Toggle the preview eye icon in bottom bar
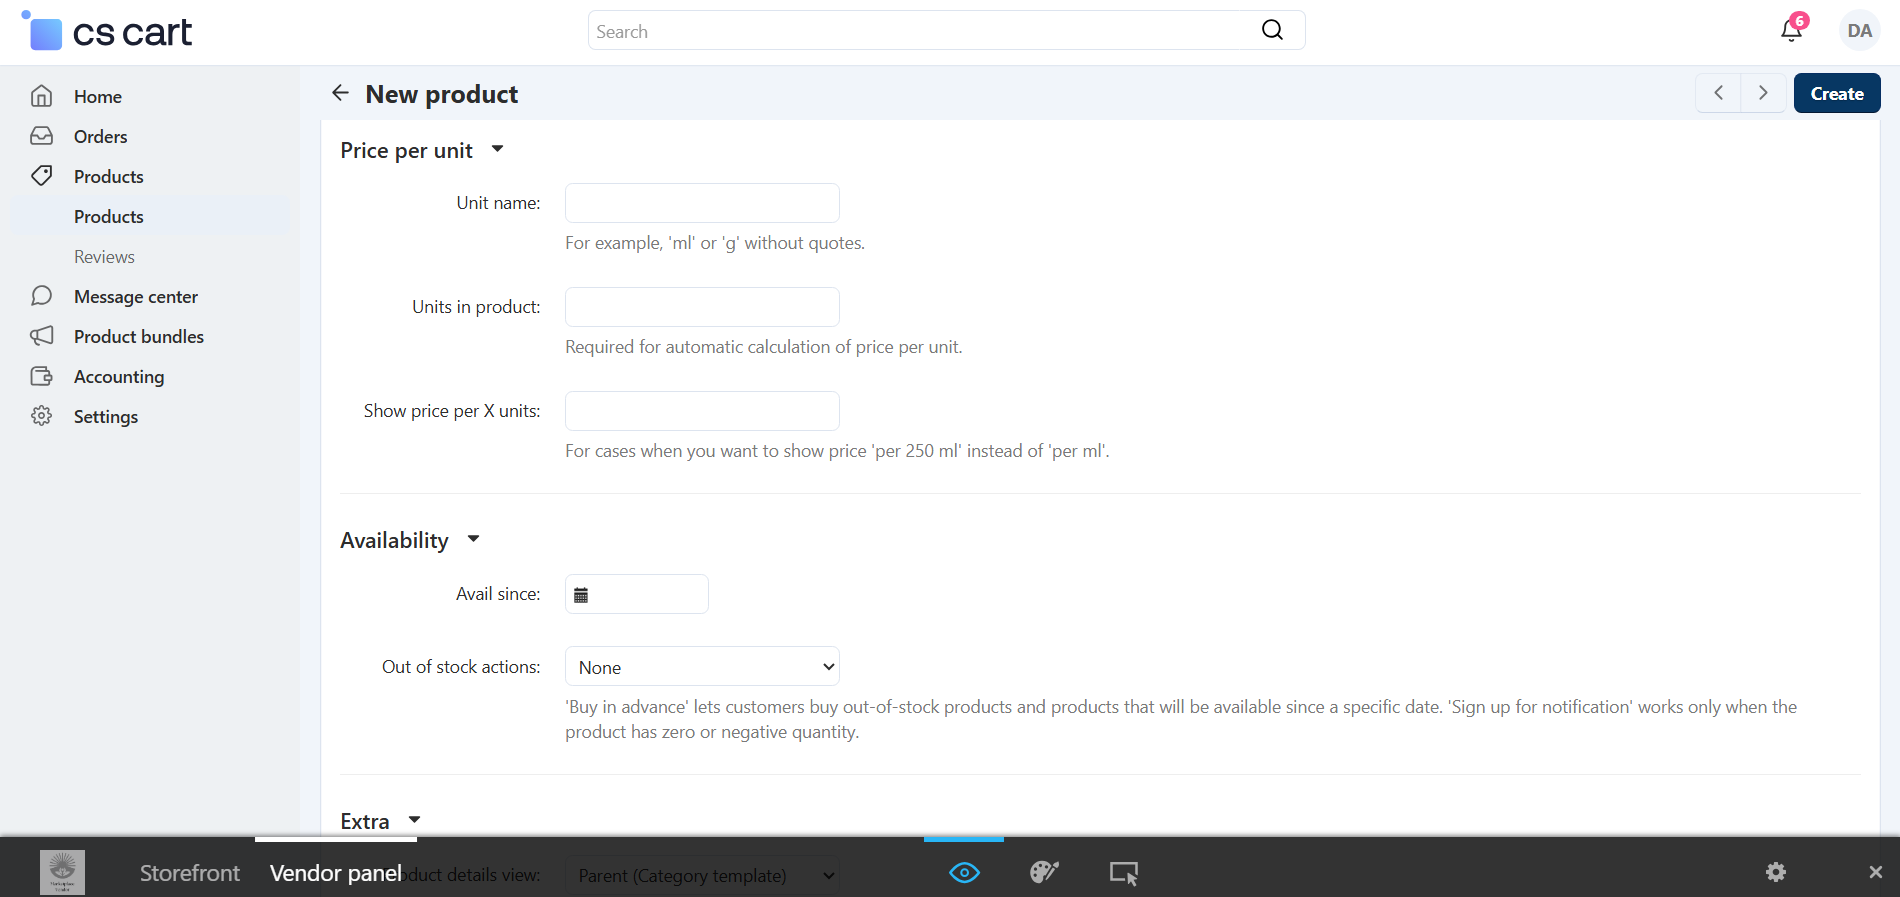 click(964, 872)
